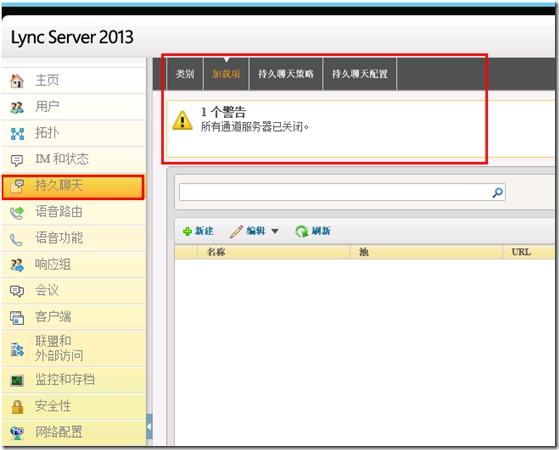Select the phone routing icon for 语音路由
The image size is (559, 450).
click(x=17, y=213)
